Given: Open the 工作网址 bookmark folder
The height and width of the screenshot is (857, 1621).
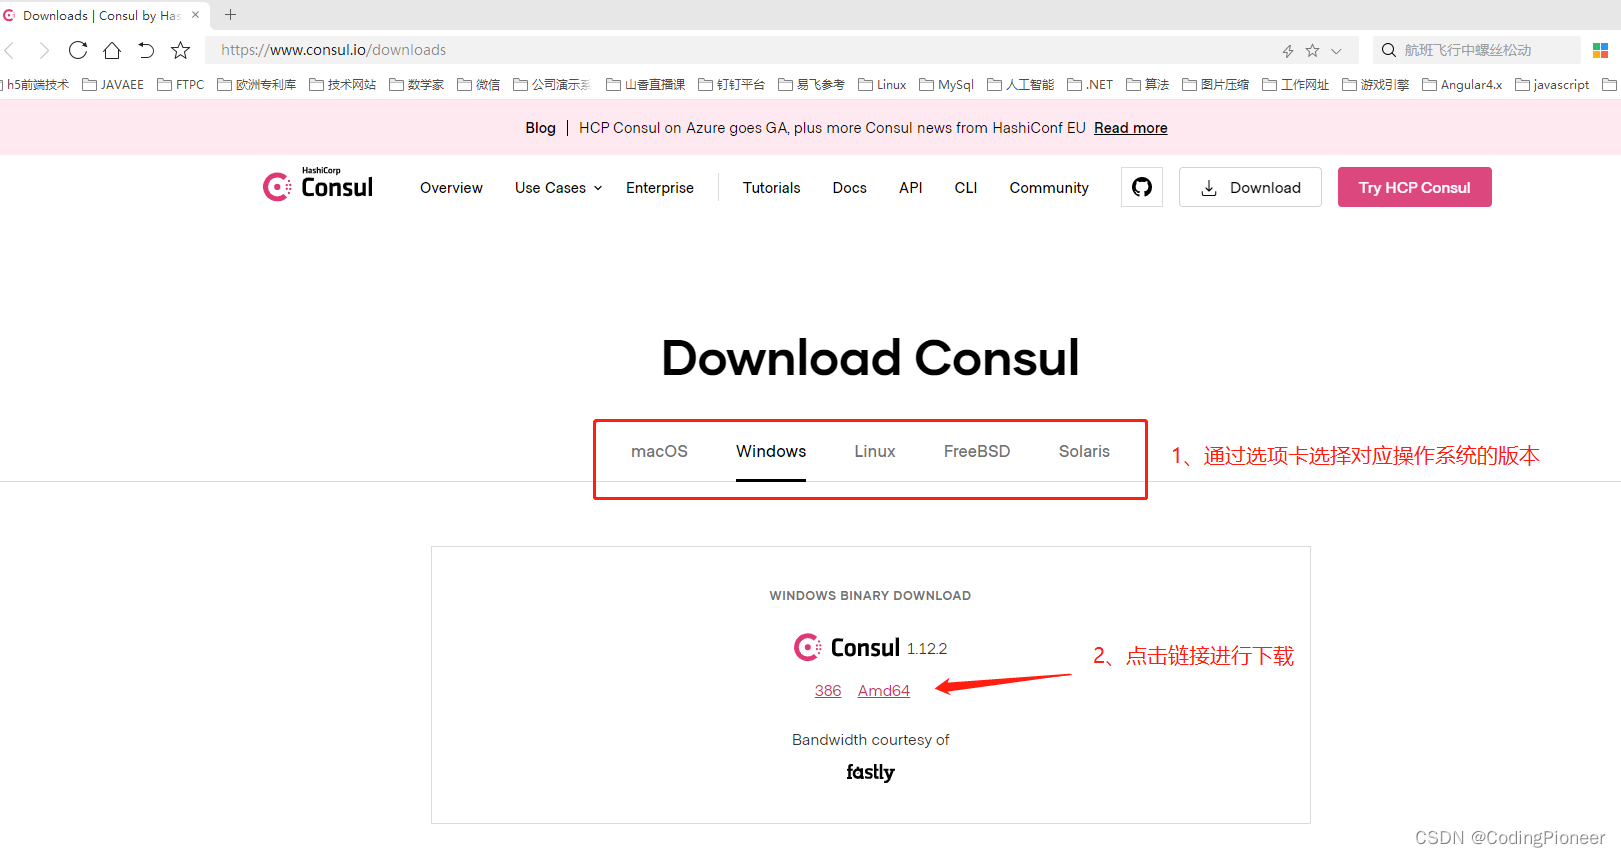Looking at the screenshot, I should point(1296,85).
